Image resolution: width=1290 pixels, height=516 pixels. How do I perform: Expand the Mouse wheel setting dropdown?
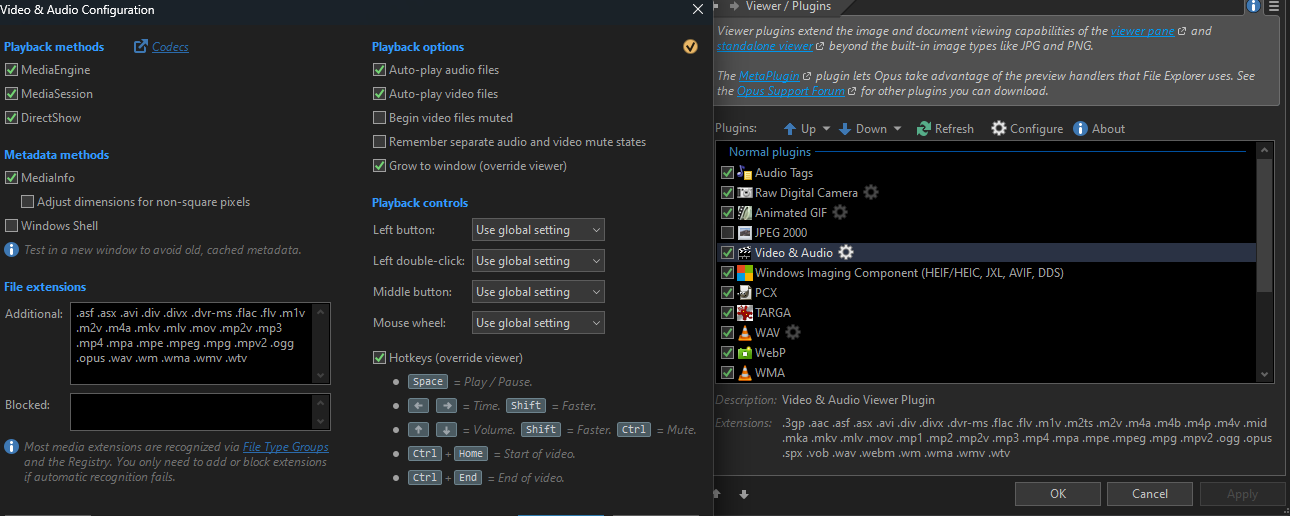coord(538,323)
